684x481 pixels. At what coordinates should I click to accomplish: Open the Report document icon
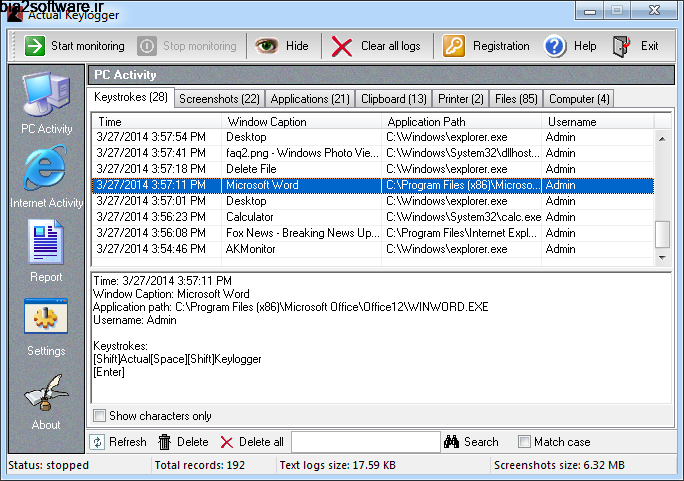(x=46, y=242)
